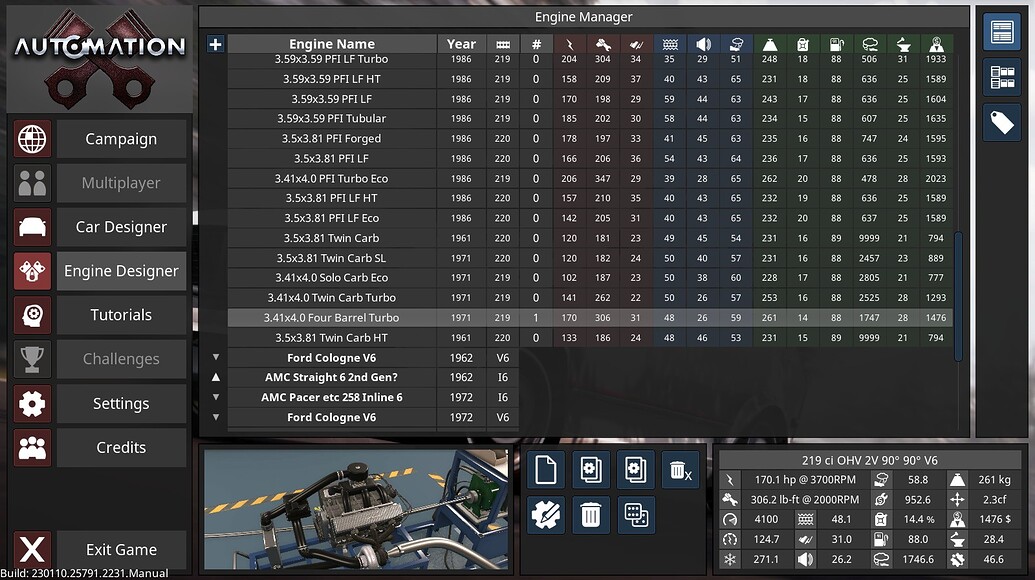Expand the 1972 Ford Cologne V6 family
This screenshot has width=1035, height=580.
tap(215, 417)
